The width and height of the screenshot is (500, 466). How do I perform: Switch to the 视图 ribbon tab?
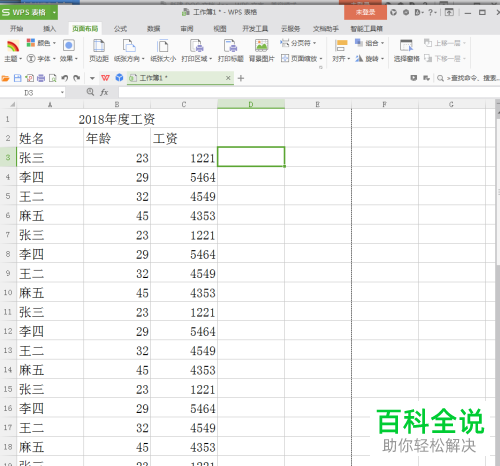[220, 29]
